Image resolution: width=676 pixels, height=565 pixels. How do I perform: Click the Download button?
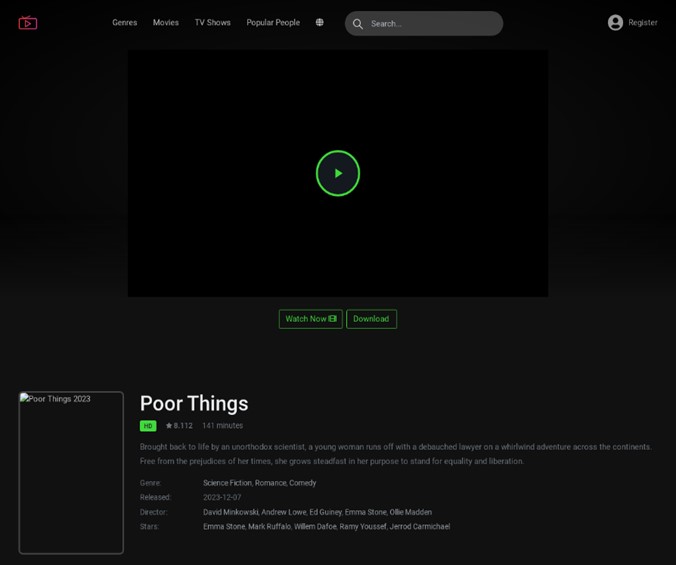point(371,319)
